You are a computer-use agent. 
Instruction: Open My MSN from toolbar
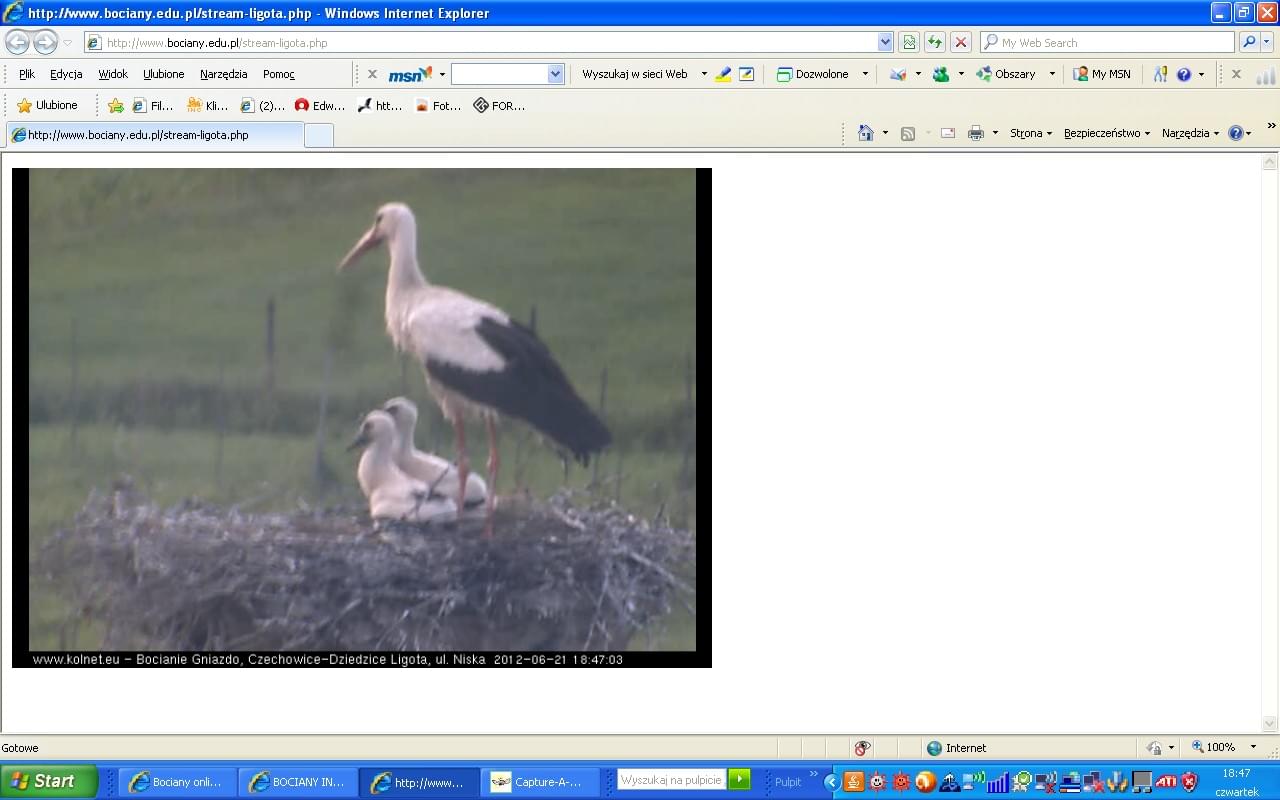1101,74
